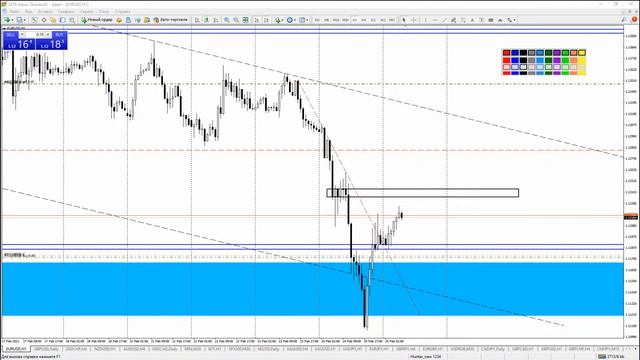Image resolution: width=640 pixels, height=360 pixels.
Task: Expand the Periods dropdown arrow
Action: point(294,20)
